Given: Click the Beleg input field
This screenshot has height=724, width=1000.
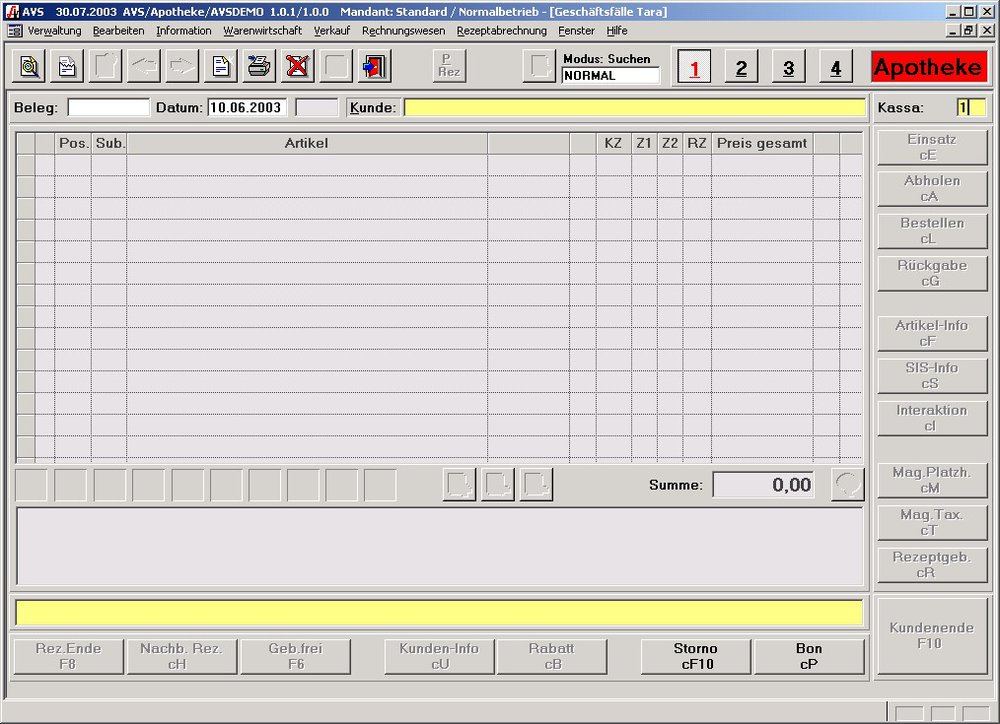Looking at the screenshot, I should (x=108, y=108).
